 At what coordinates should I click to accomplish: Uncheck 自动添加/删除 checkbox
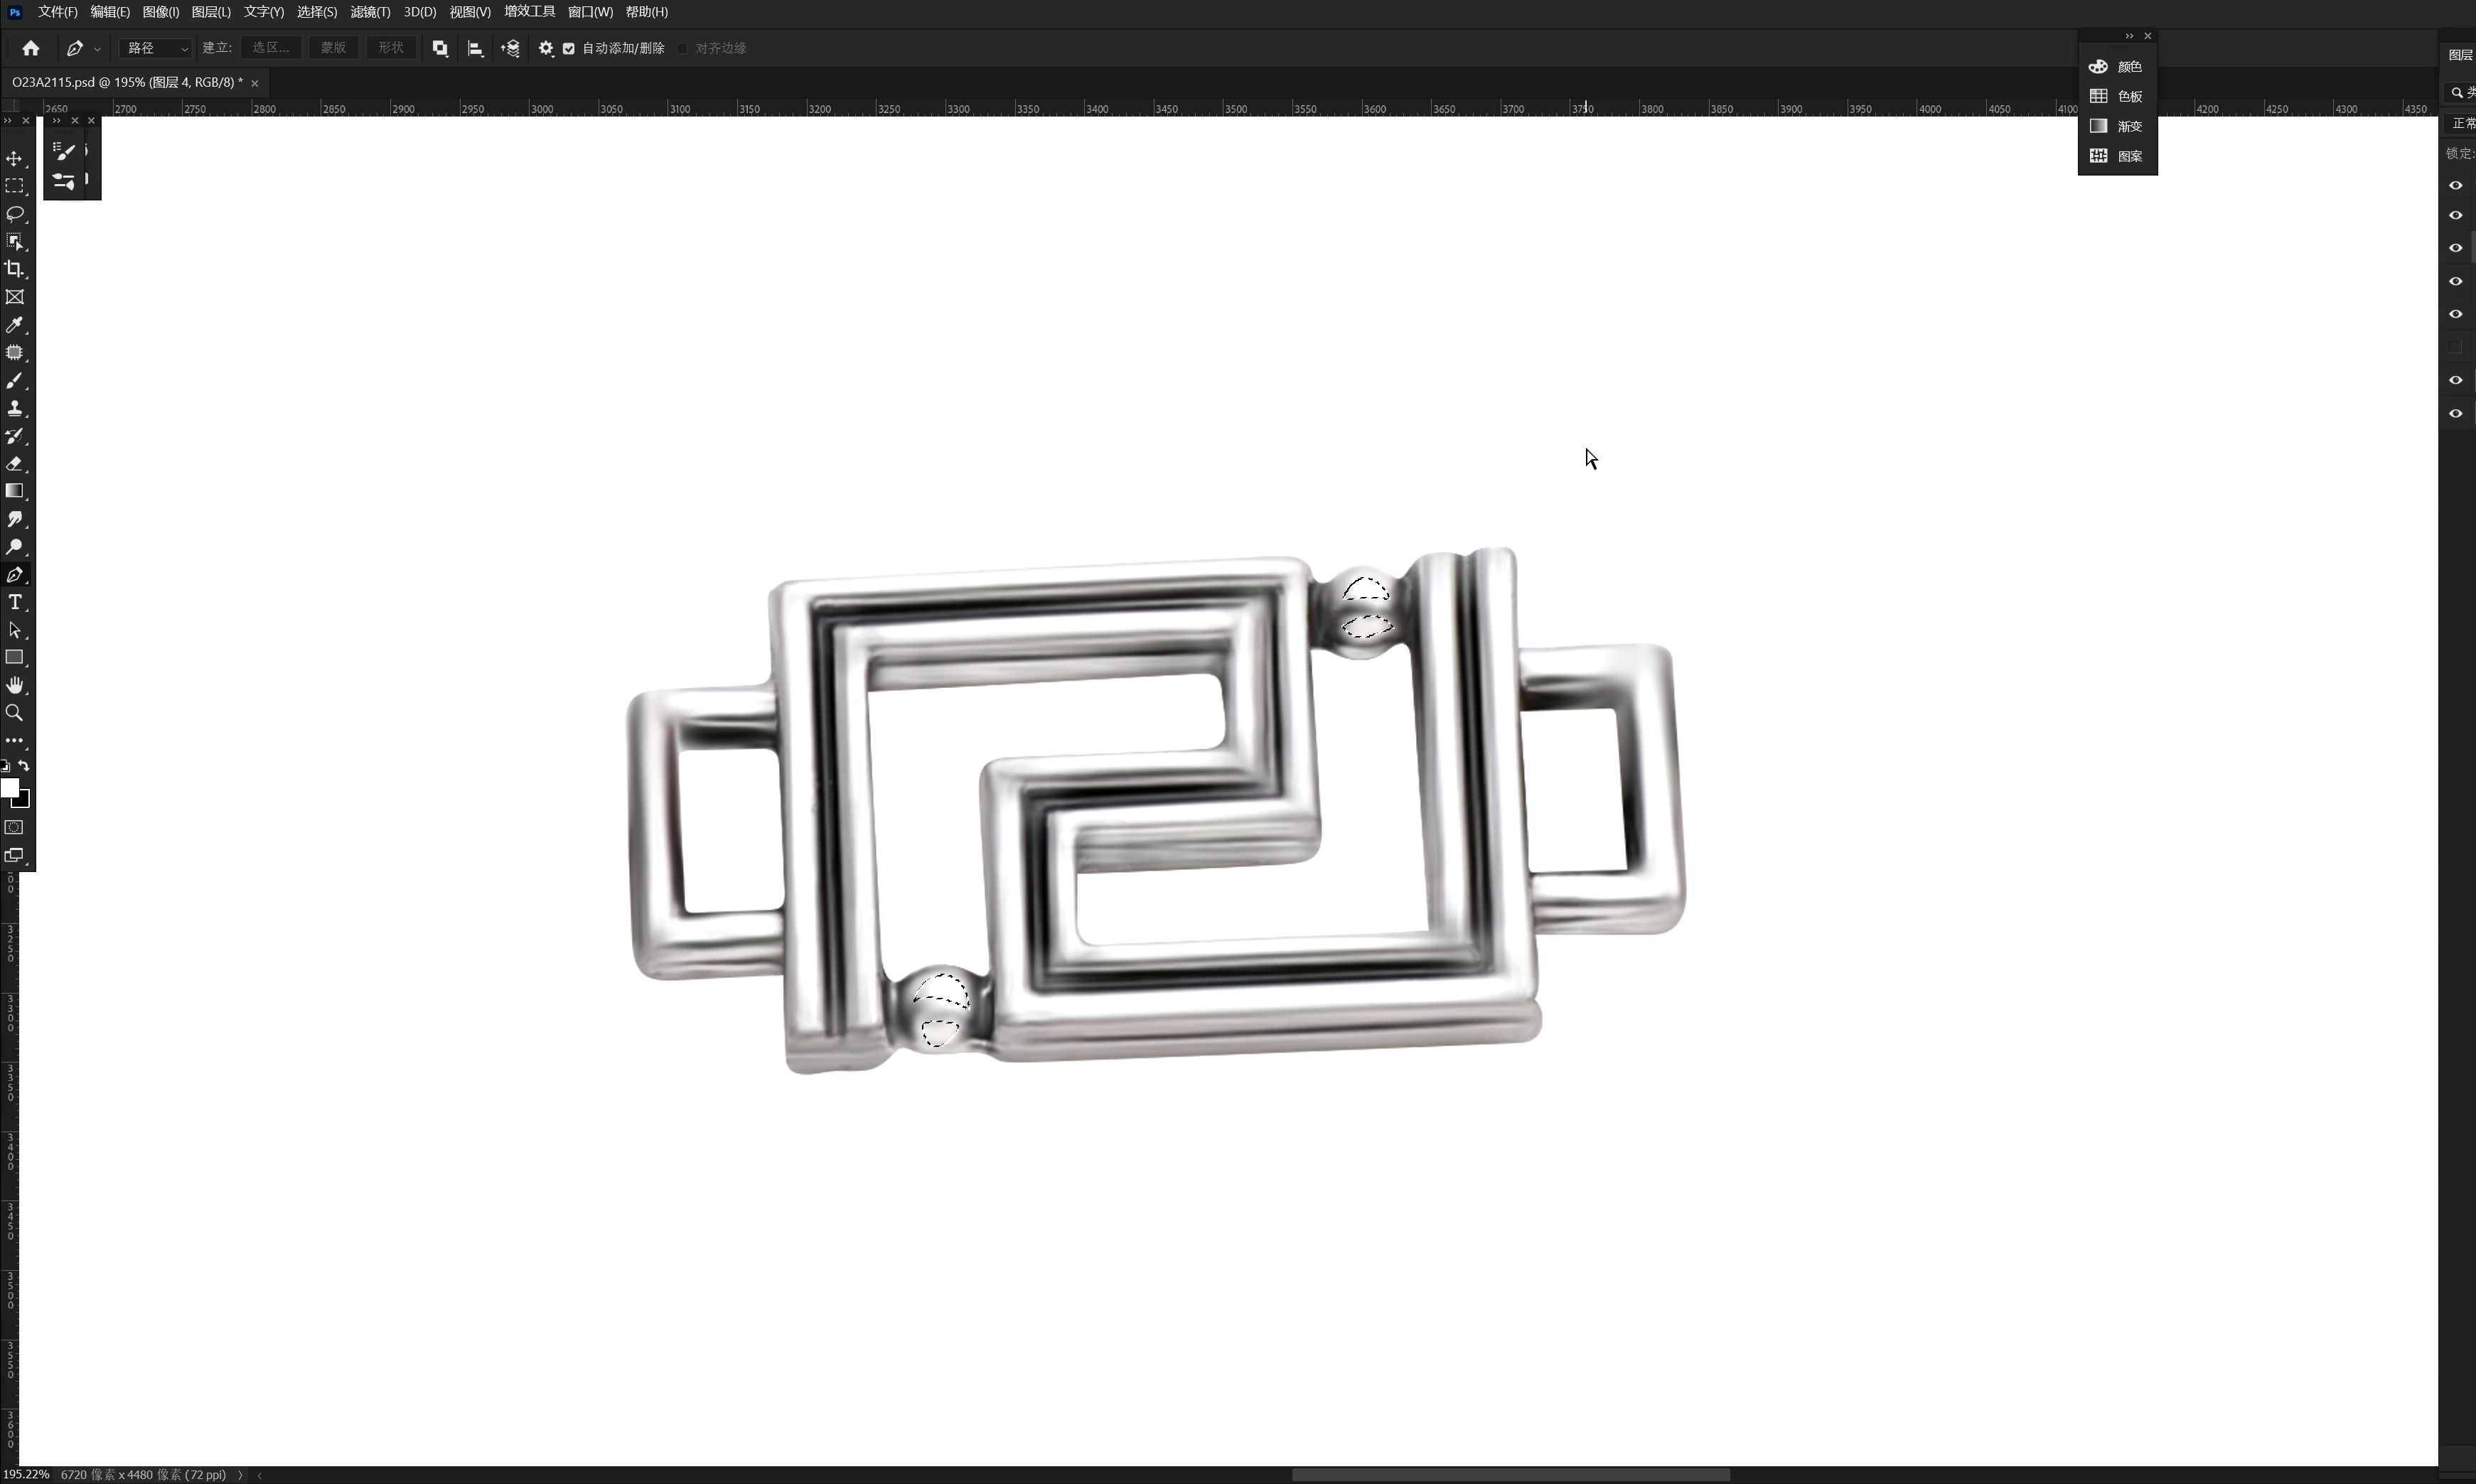[569, 48]
